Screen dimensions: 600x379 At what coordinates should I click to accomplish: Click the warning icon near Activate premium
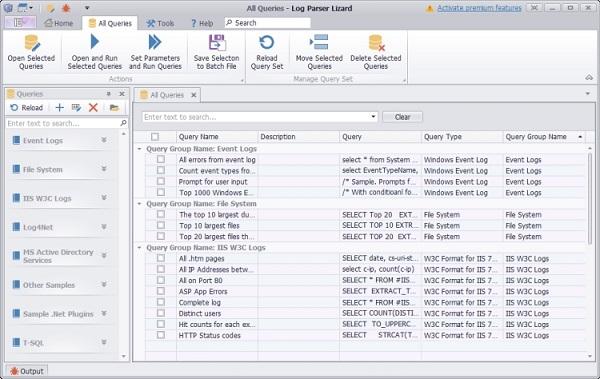click(430, 8)
